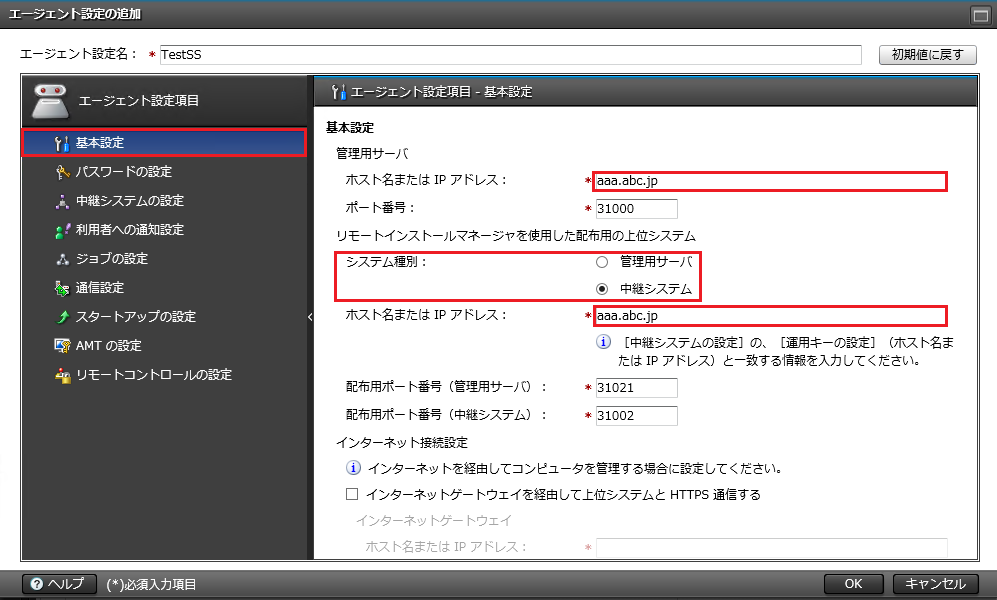Collapse the sidebar with the splitter arrow
Viewport: 997px width, 600px height.
click(x=310, y=317)
